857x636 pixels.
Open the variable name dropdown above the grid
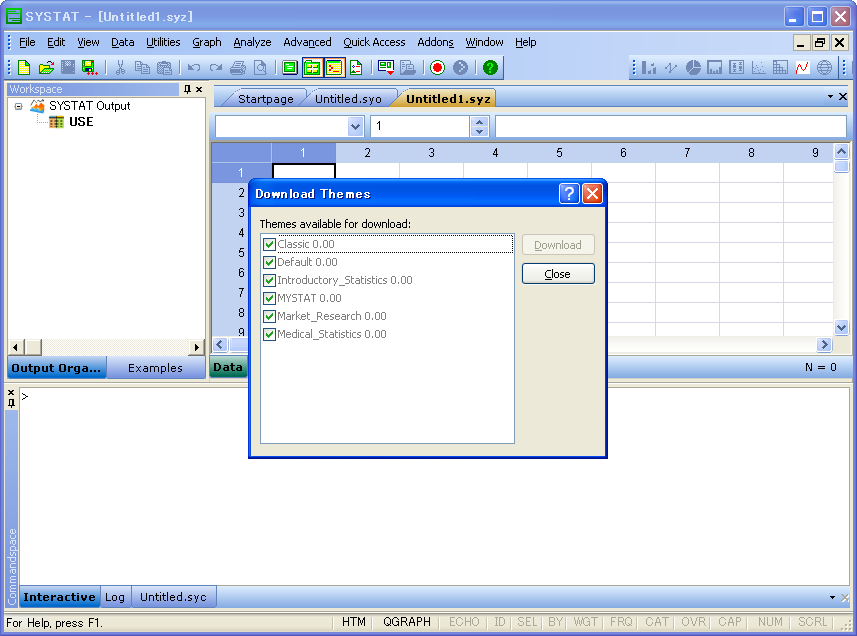click(355, 126)
